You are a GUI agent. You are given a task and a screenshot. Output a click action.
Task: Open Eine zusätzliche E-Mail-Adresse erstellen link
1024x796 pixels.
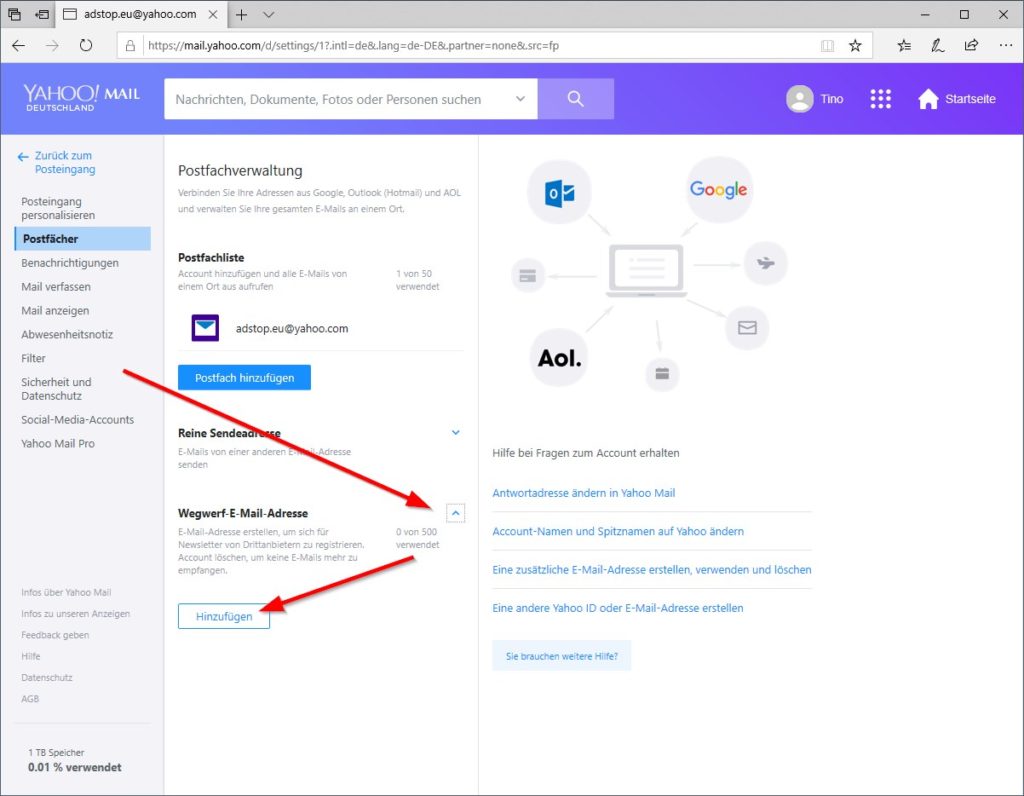point(652,570)
